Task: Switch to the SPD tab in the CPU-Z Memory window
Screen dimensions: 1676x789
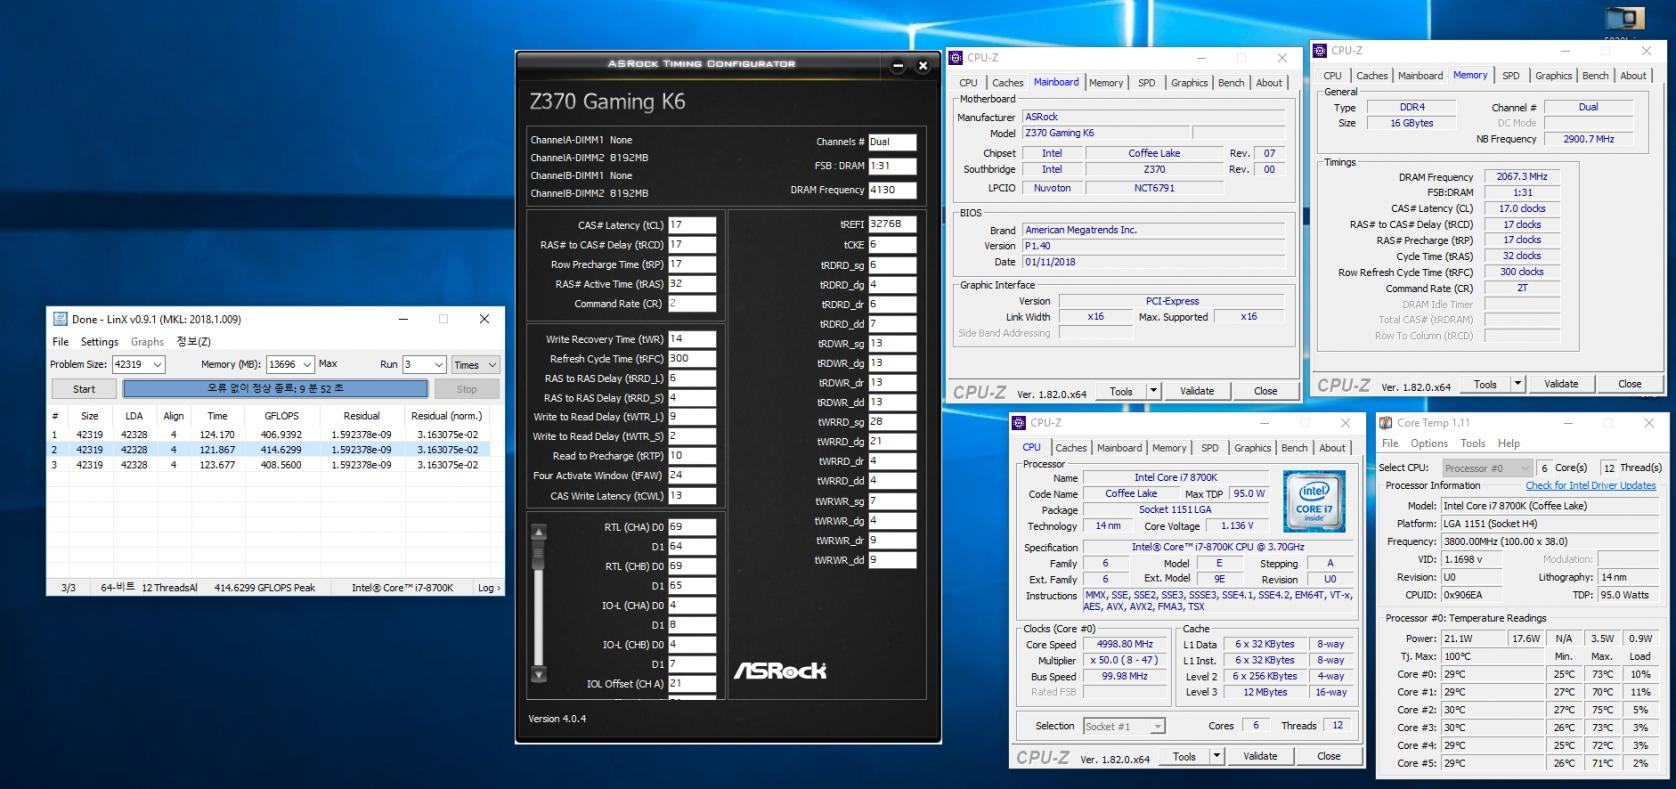Action: (1510, 76)
